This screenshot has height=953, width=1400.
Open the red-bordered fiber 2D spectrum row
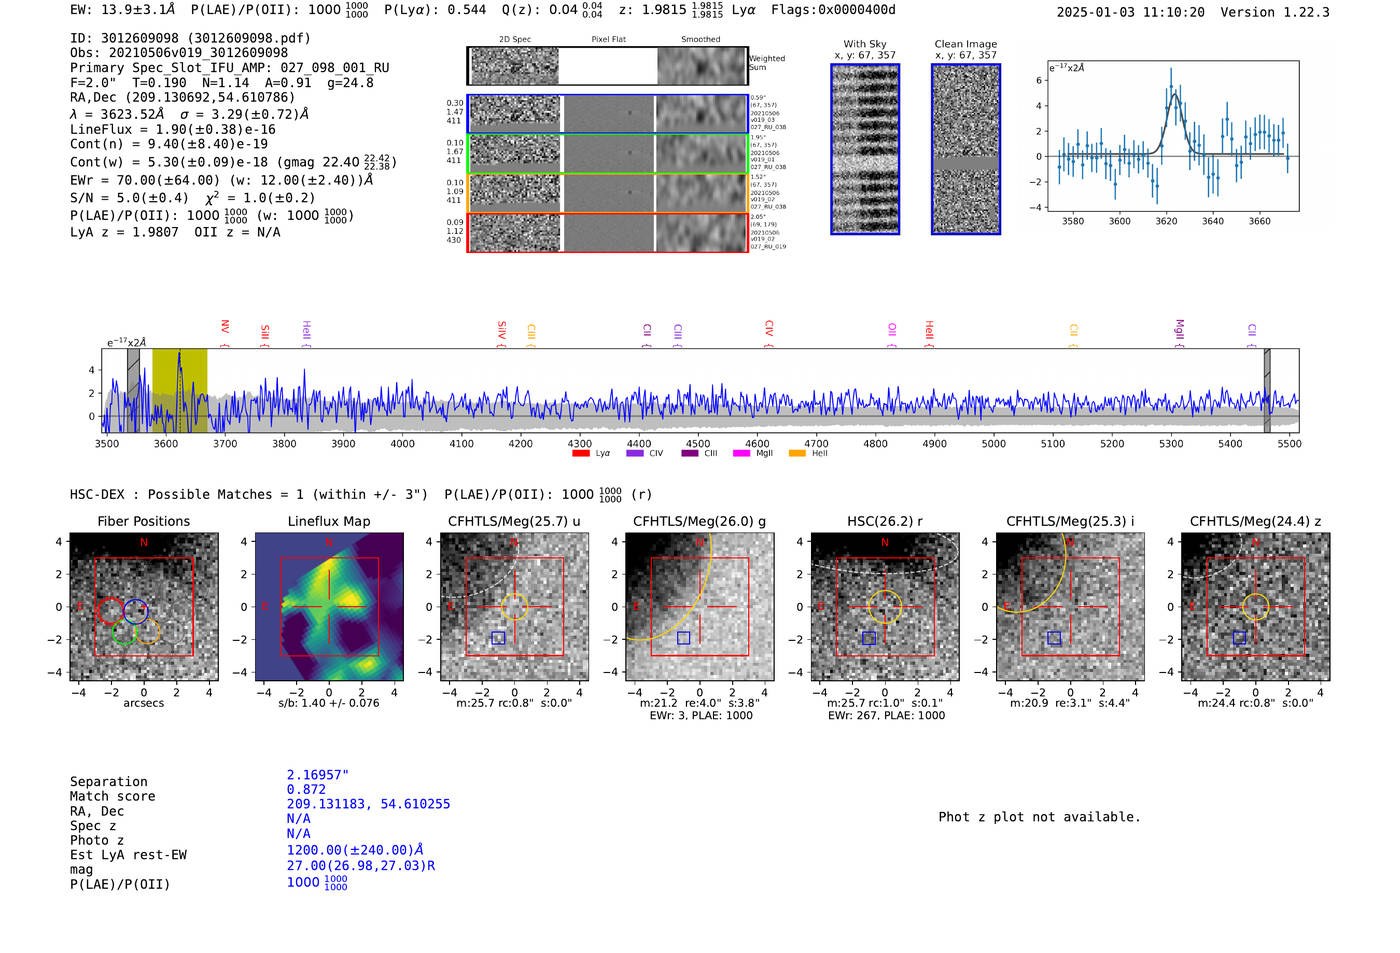point(608,232)
